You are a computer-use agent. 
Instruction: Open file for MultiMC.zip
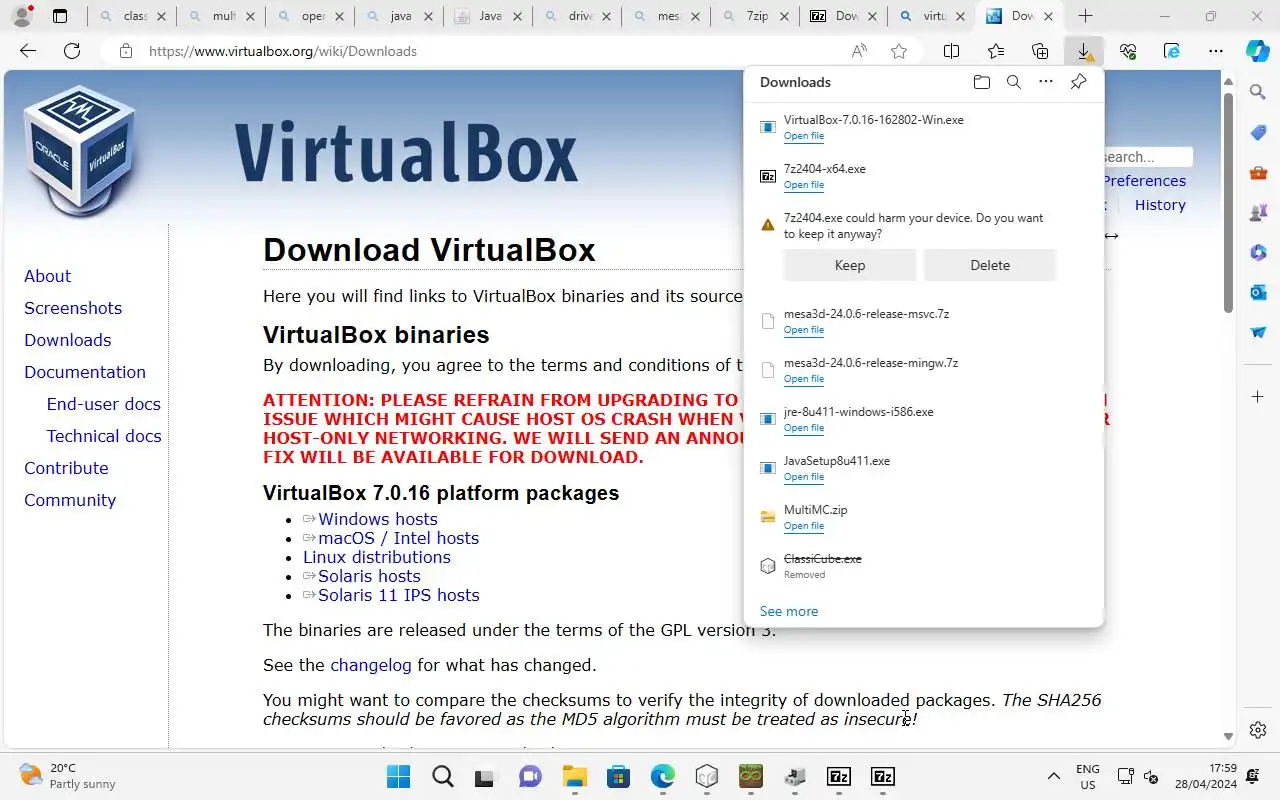(804, 526)
